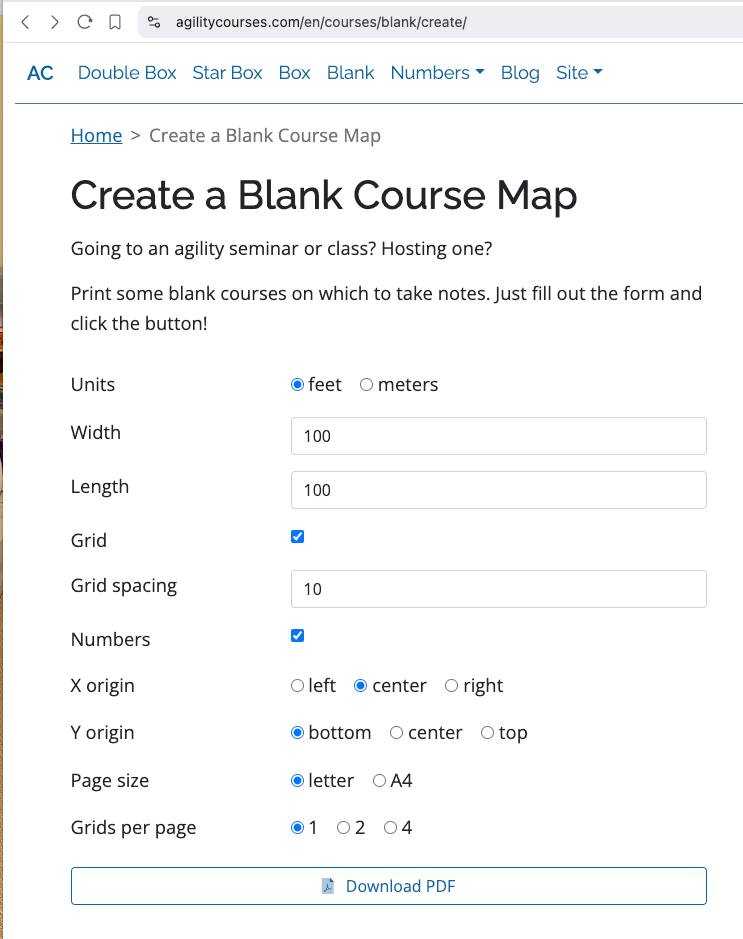The height and width of the screenshot is (939, 743).
Task: Disable the Numbers checkbox
Action: point(298,635)
